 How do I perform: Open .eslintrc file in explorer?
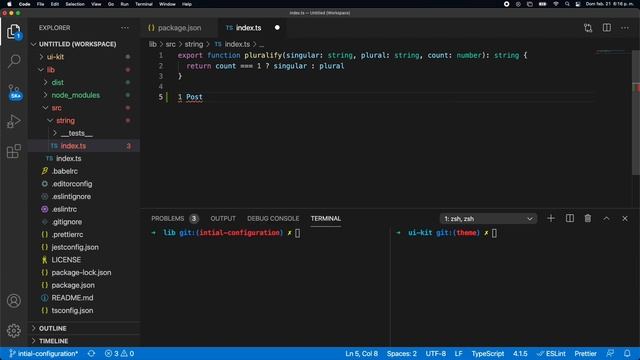pyautogui.click(x=64, y=209)
